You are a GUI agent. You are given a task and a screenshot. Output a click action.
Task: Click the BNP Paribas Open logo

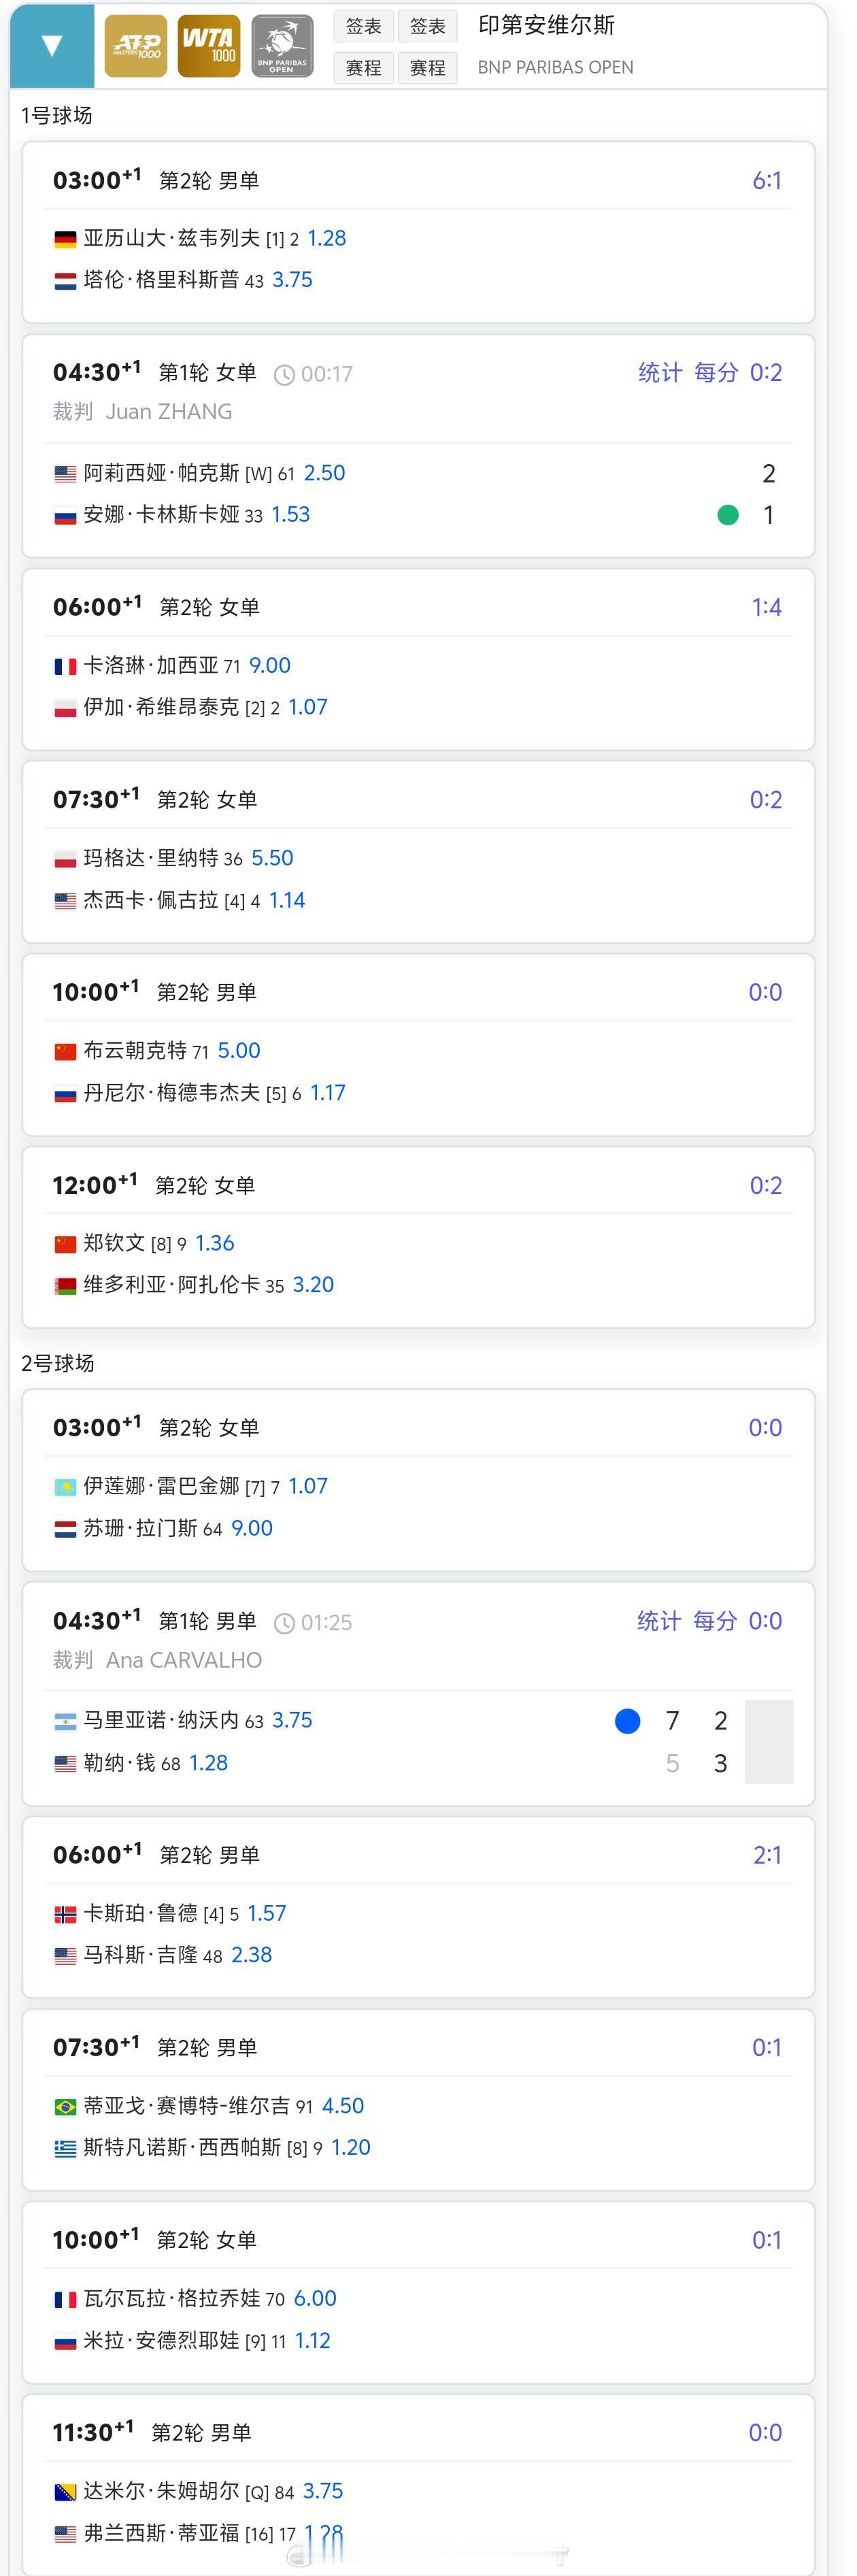pos(282,46)
